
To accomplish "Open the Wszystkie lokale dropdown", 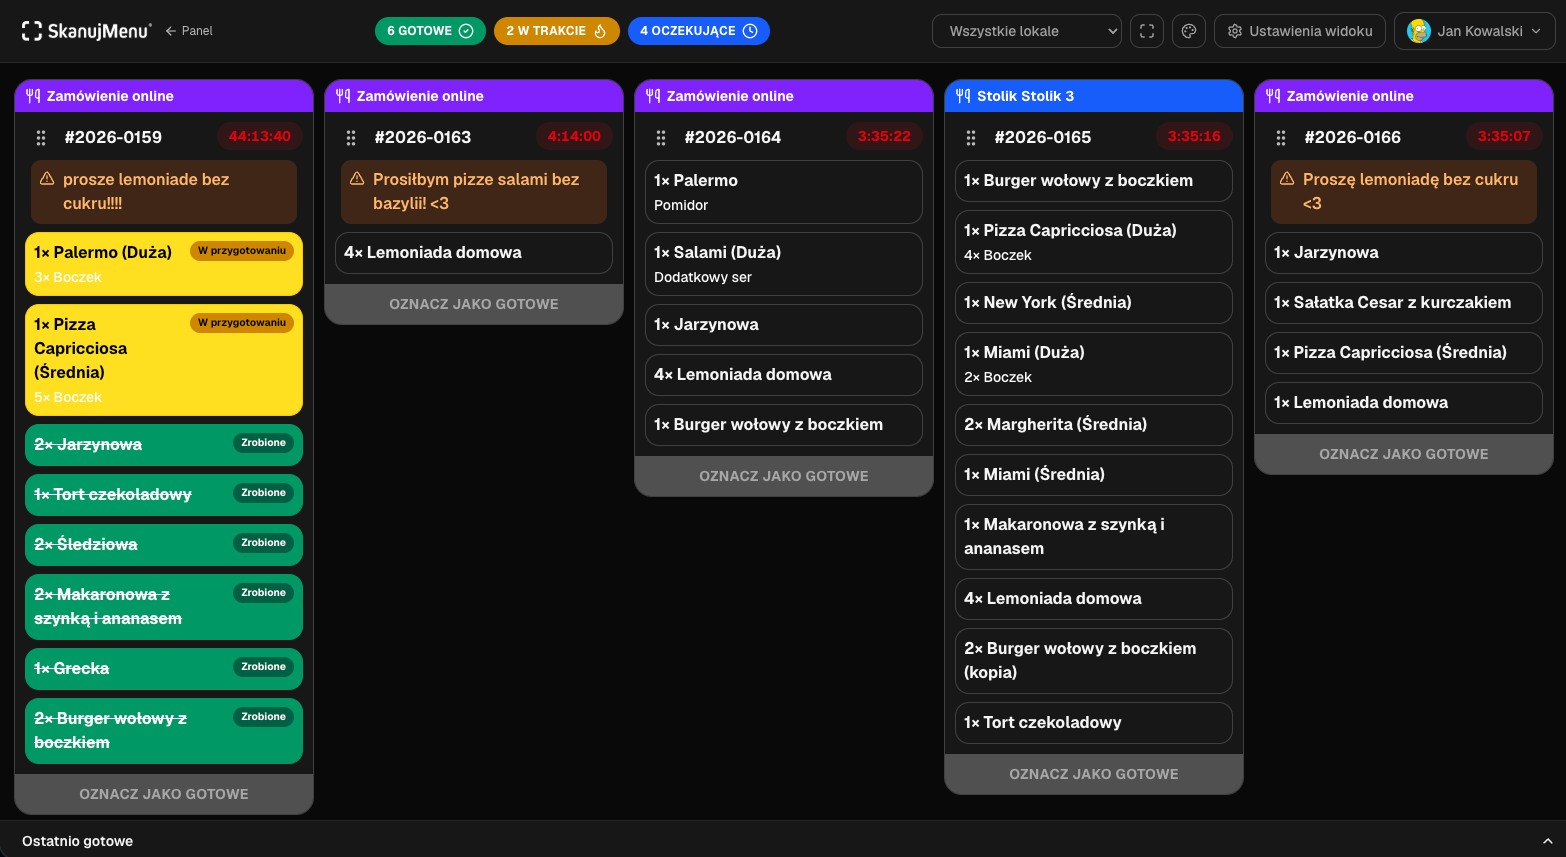I will 1027,31.
